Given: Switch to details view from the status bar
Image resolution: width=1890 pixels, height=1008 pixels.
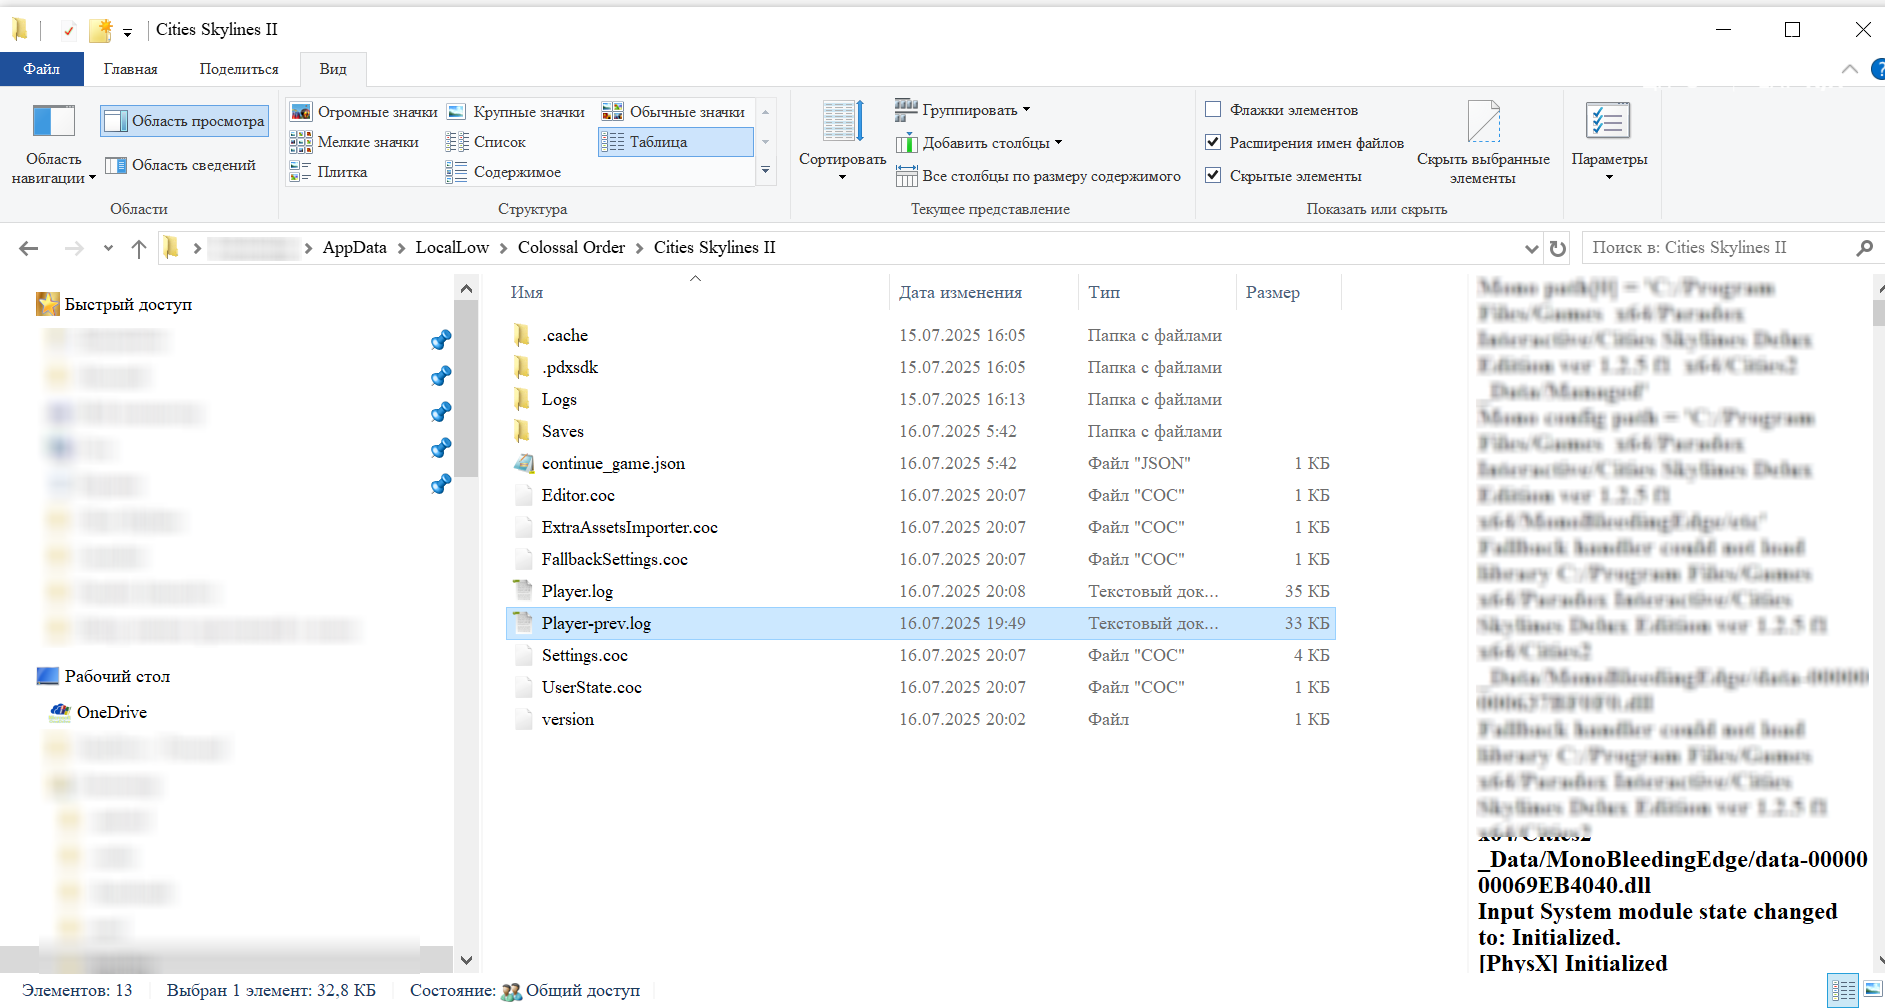Looking at the screenshot, I should click(x=1843, y=990).
